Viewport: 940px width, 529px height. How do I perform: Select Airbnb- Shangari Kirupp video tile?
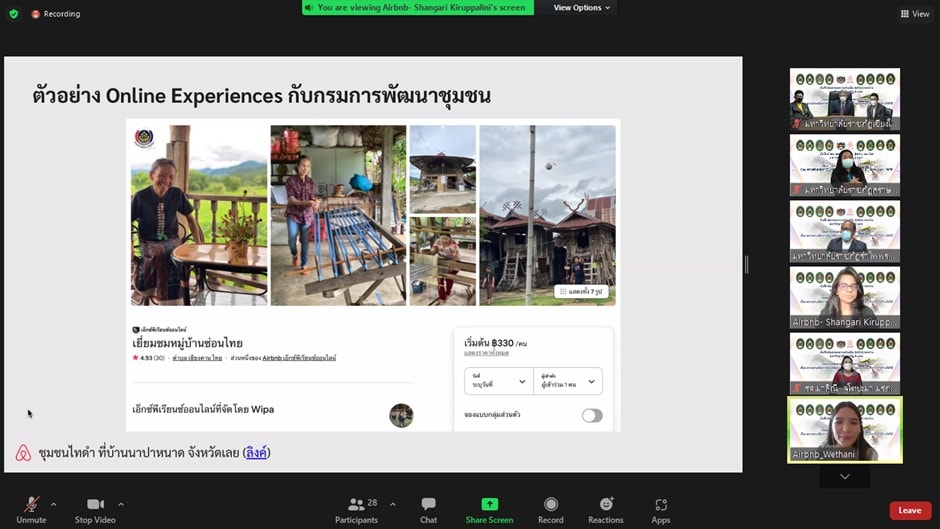845,297
